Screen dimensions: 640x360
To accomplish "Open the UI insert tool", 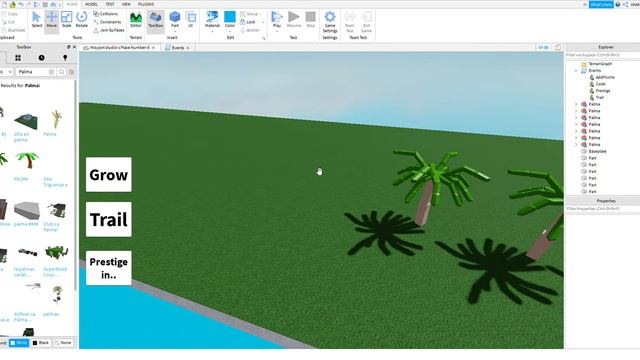I will tap(190, 20).
